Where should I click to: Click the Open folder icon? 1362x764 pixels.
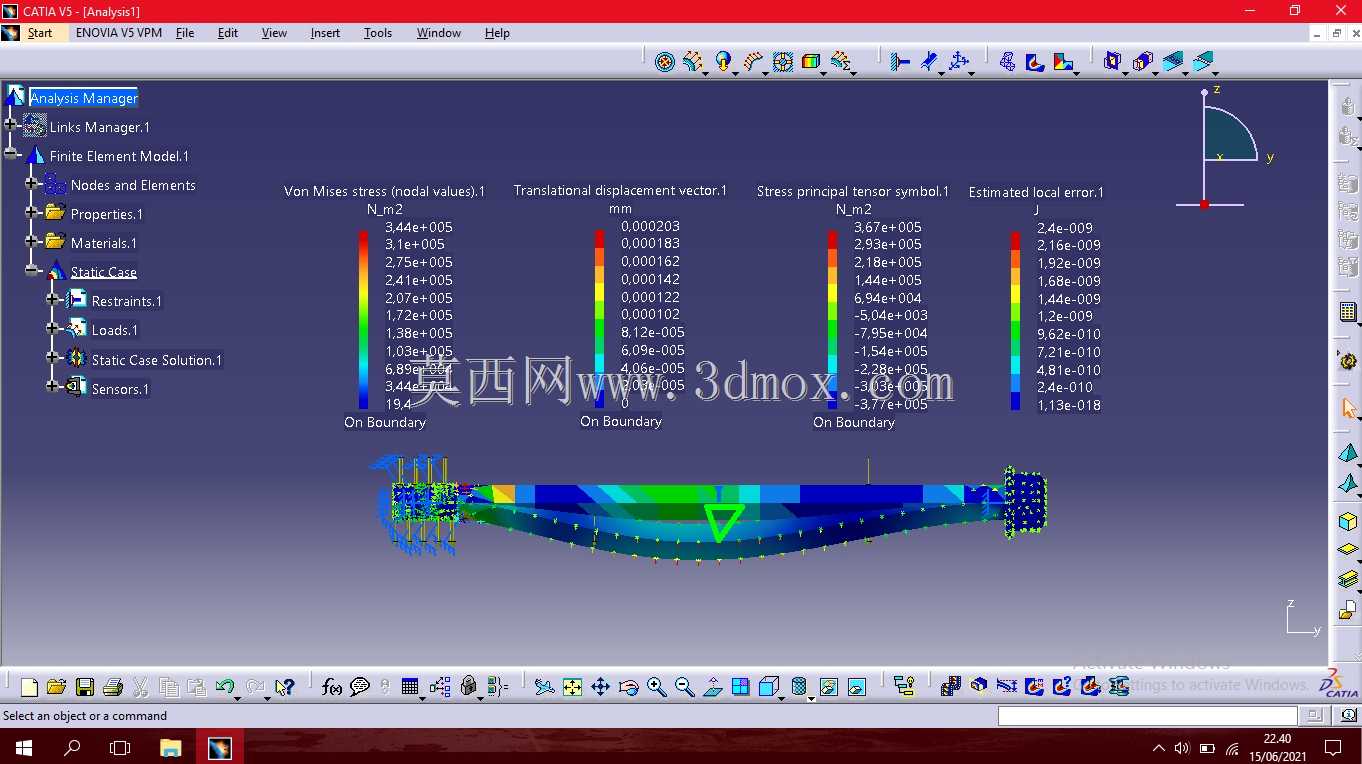pyautogui.click(x=56, y=687)
